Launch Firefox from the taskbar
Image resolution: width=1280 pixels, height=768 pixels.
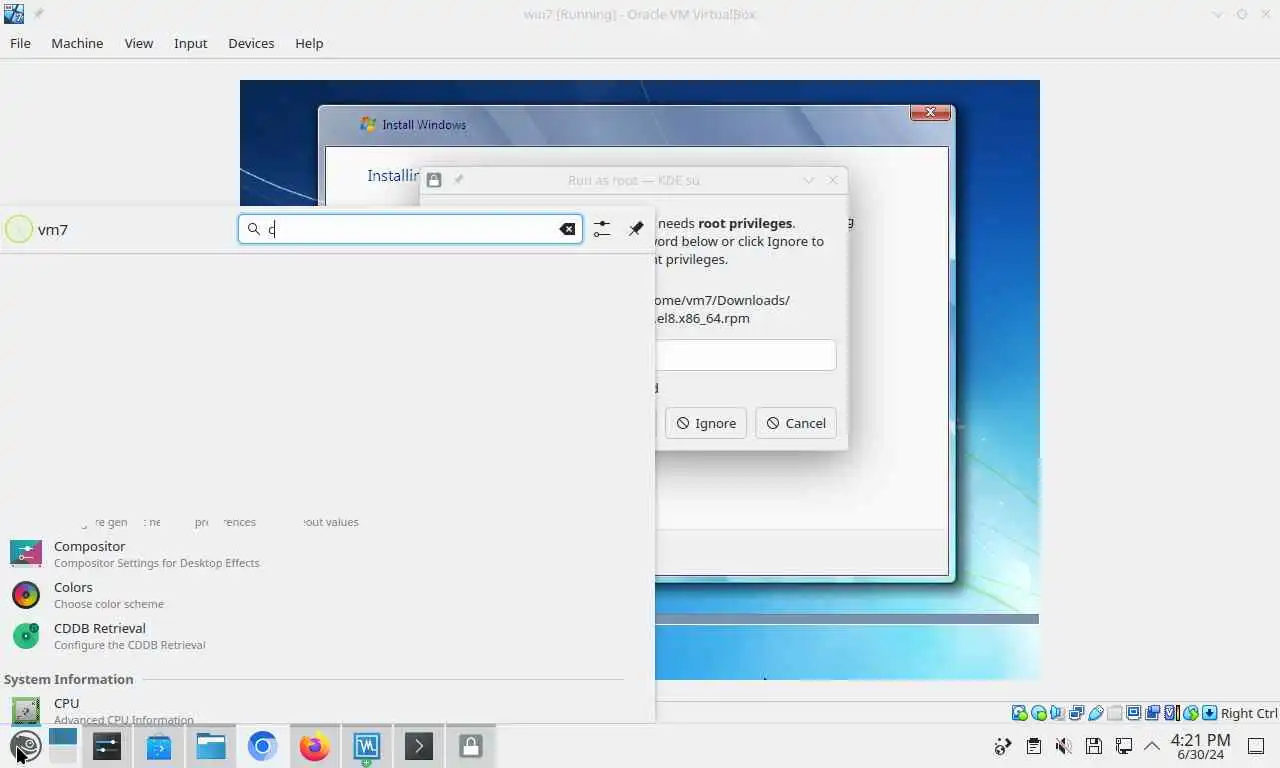click(315, 746)
